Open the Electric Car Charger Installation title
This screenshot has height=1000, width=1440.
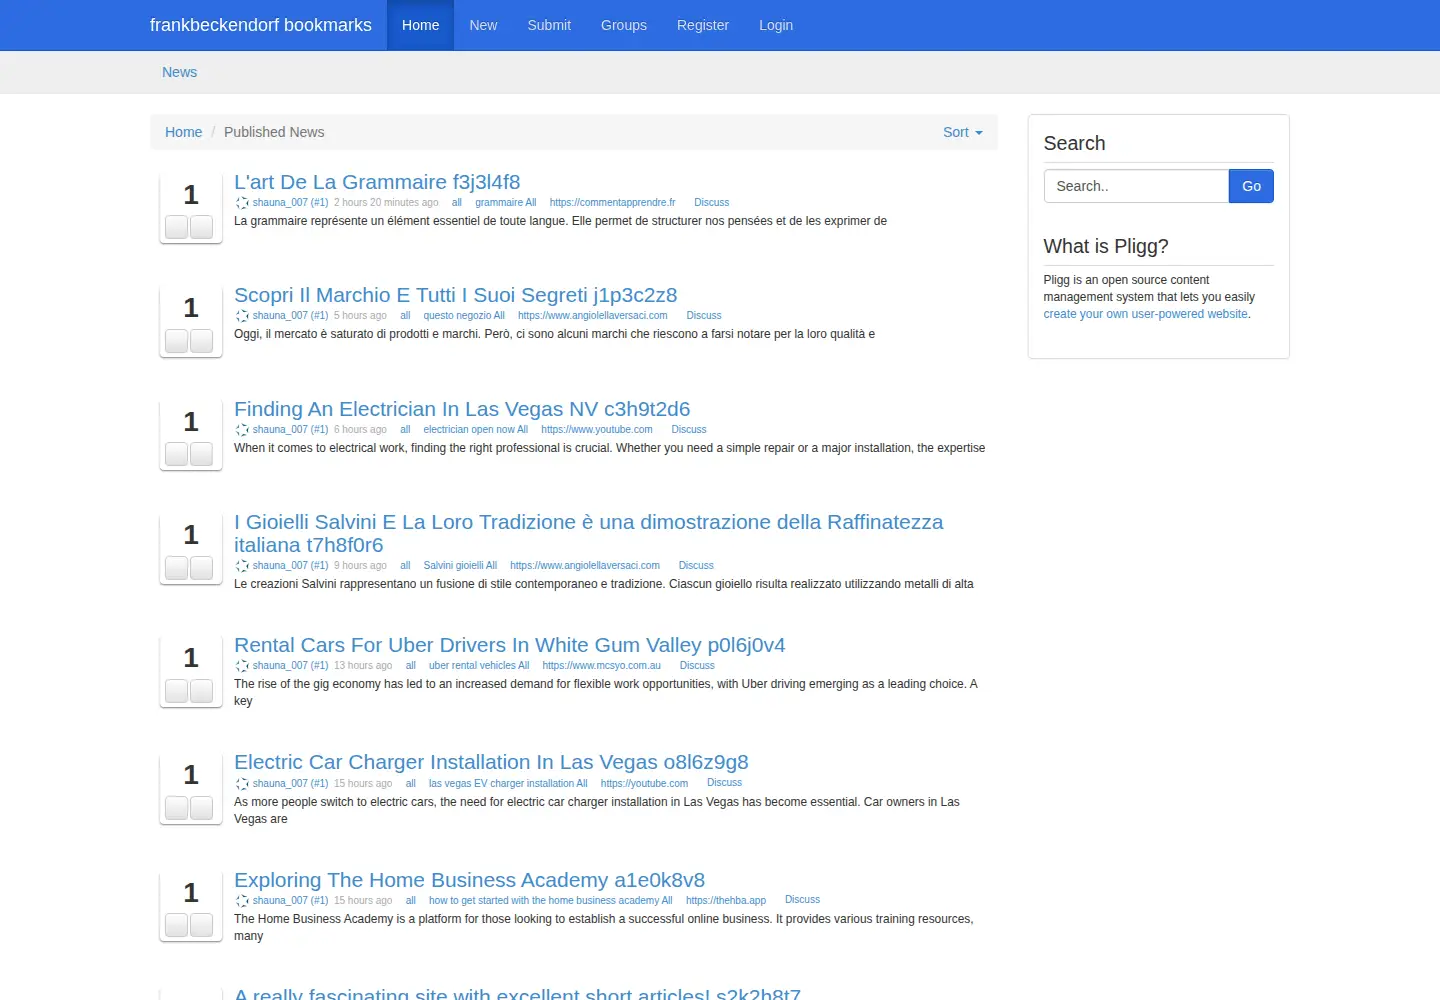coord(491,762)
